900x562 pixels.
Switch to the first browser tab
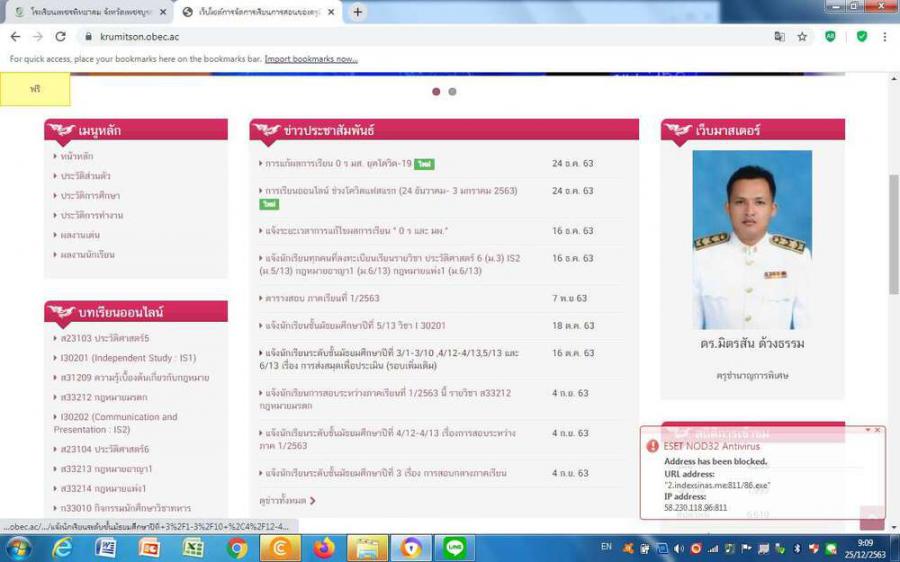85,12
